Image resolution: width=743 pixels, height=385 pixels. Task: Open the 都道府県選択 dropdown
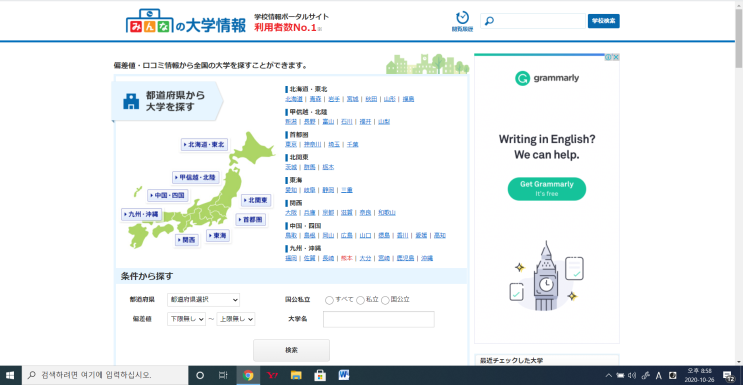(203, 300)
